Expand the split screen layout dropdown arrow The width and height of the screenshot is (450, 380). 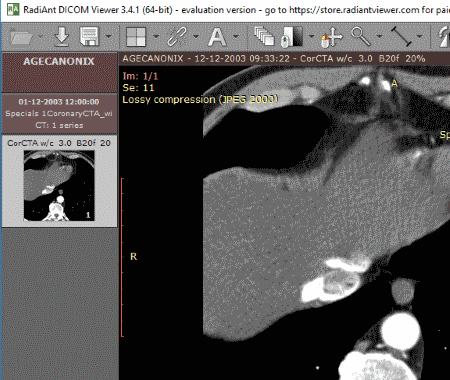coord(156,36)
